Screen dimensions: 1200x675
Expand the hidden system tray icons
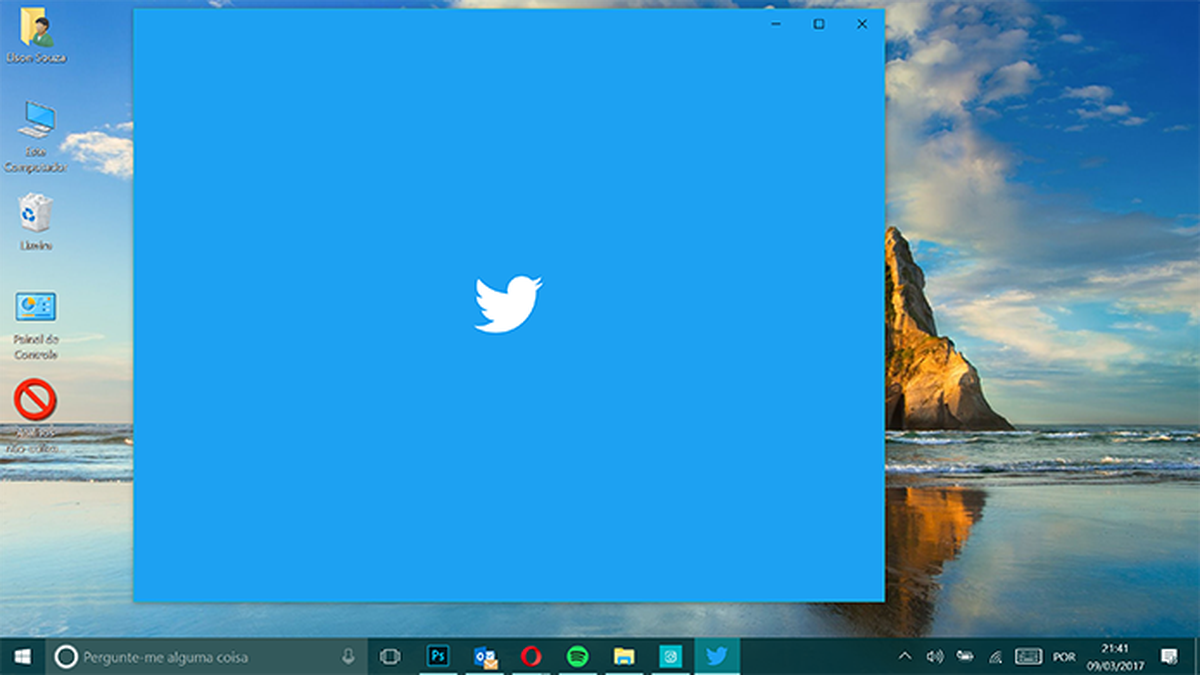[905, 657]
